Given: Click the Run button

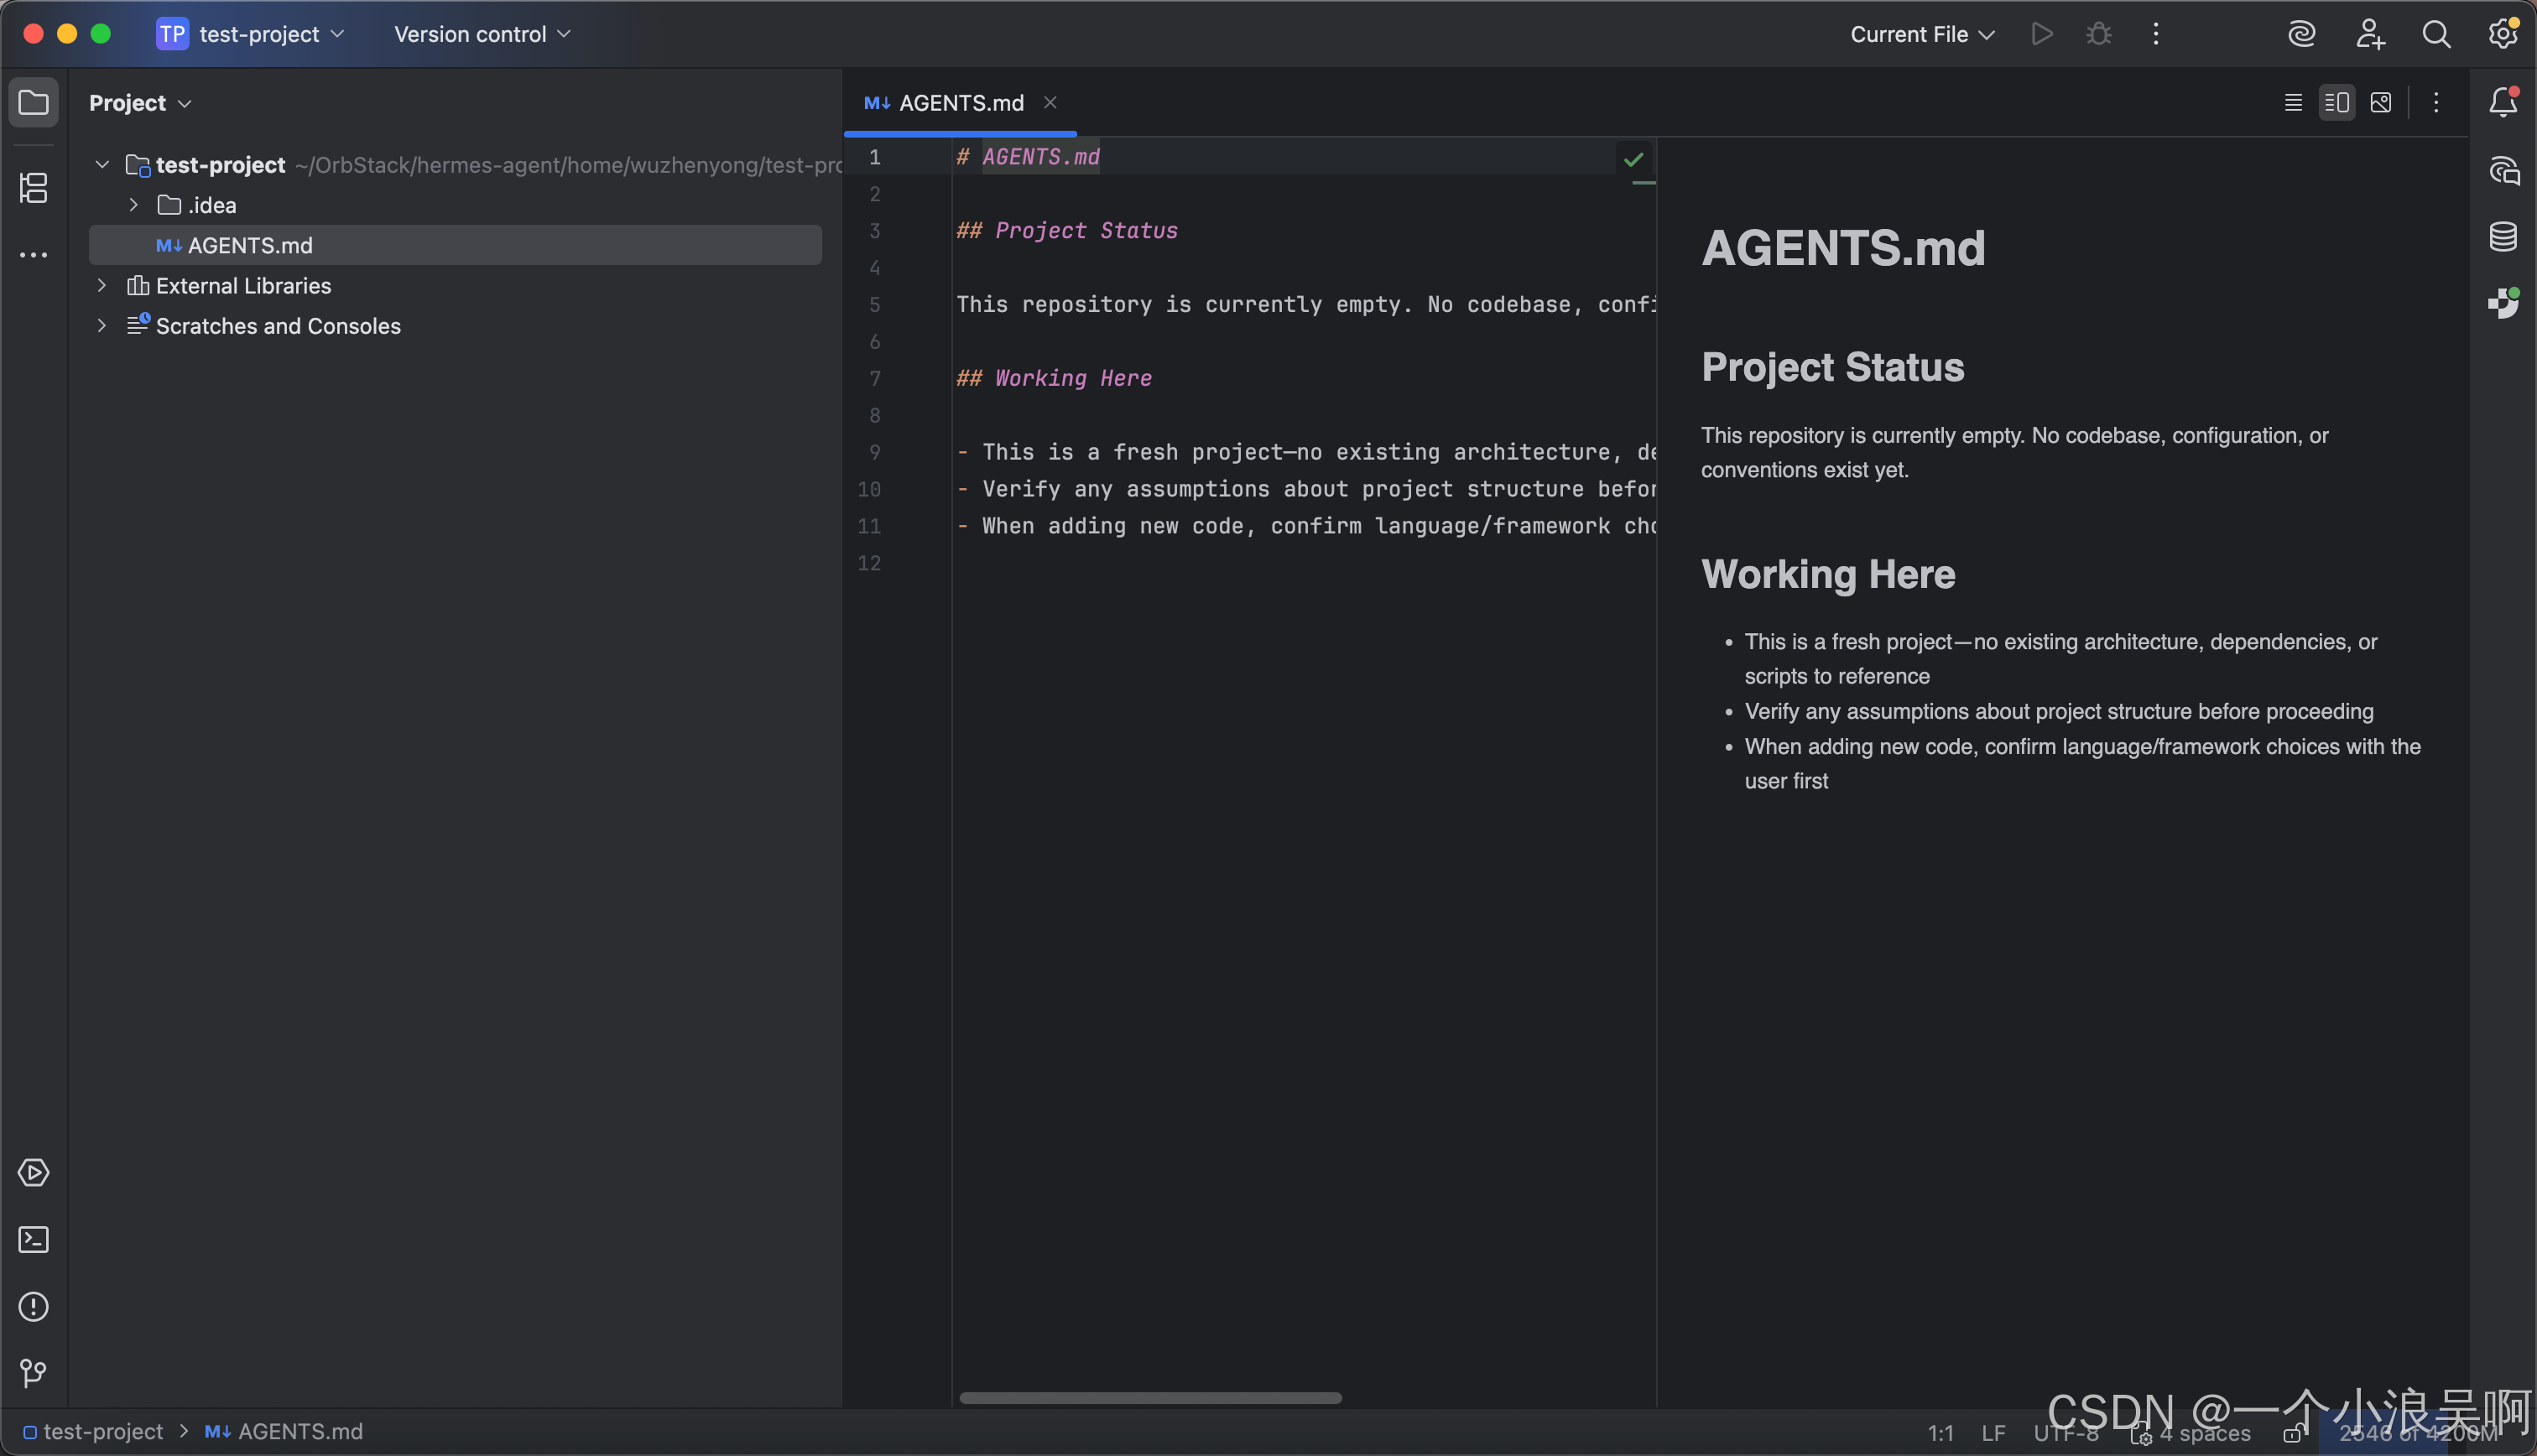Looking at the screenshot, I should pyautogui.click(x=2042, y=34).
